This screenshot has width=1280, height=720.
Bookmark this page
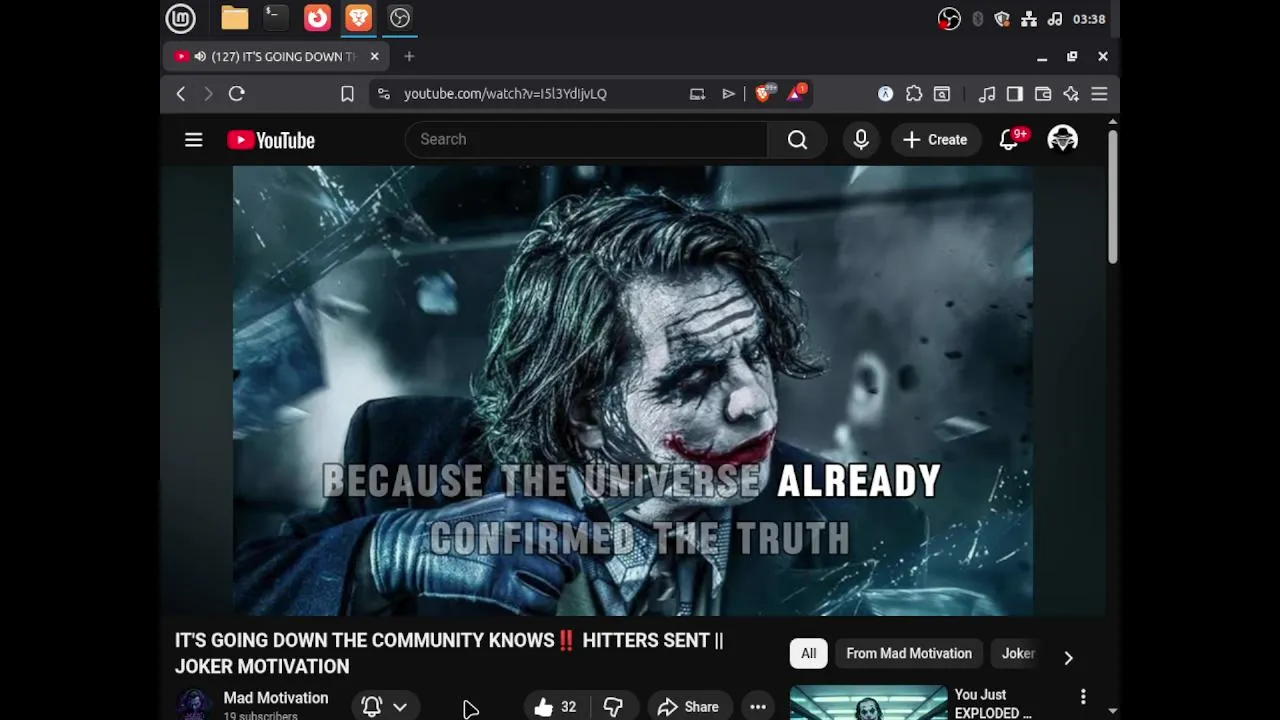(x=347, y=94)
